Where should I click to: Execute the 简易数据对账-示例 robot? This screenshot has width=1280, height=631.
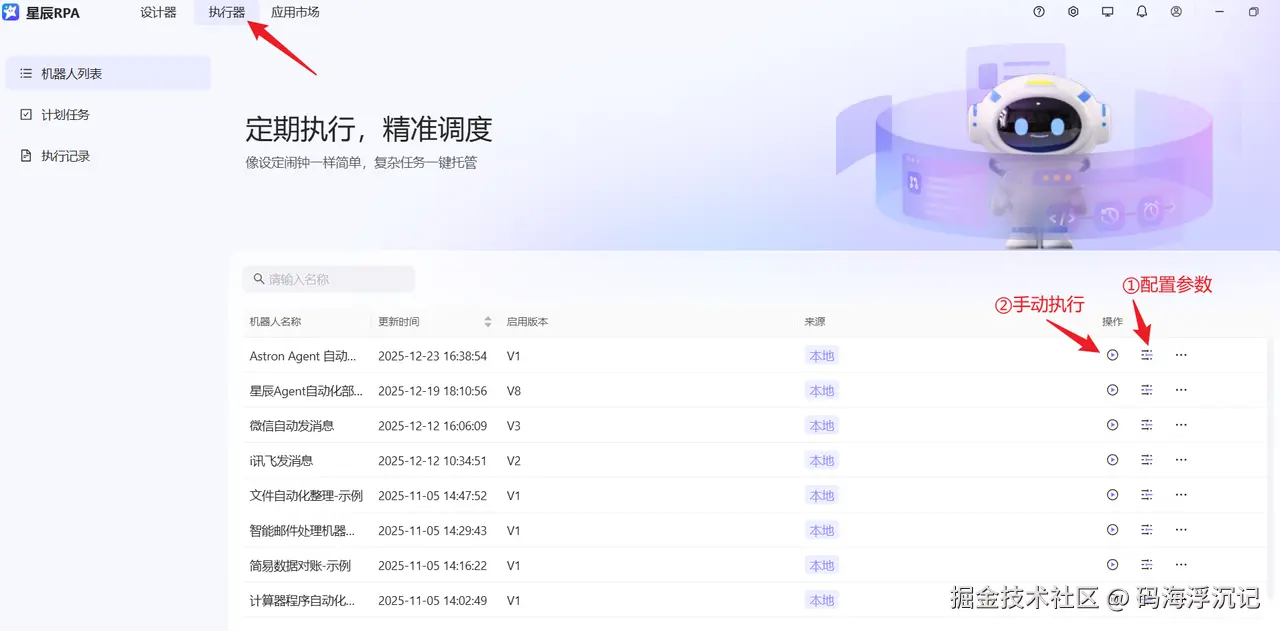[x=1112, y=565]
